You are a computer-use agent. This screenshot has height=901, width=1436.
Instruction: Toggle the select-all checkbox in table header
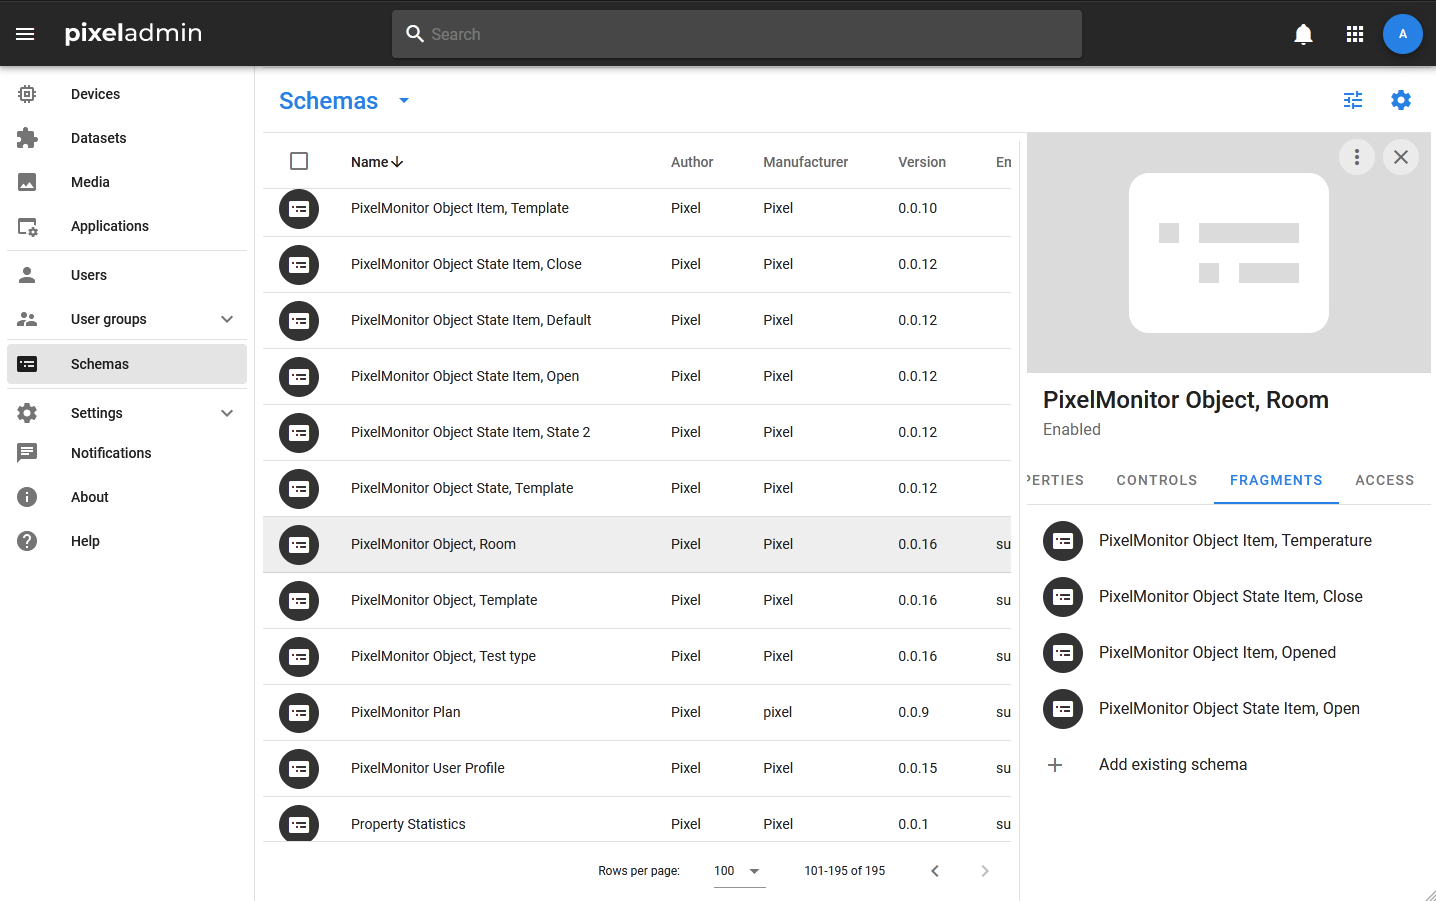pyautogui.click(x=299, y=161)
